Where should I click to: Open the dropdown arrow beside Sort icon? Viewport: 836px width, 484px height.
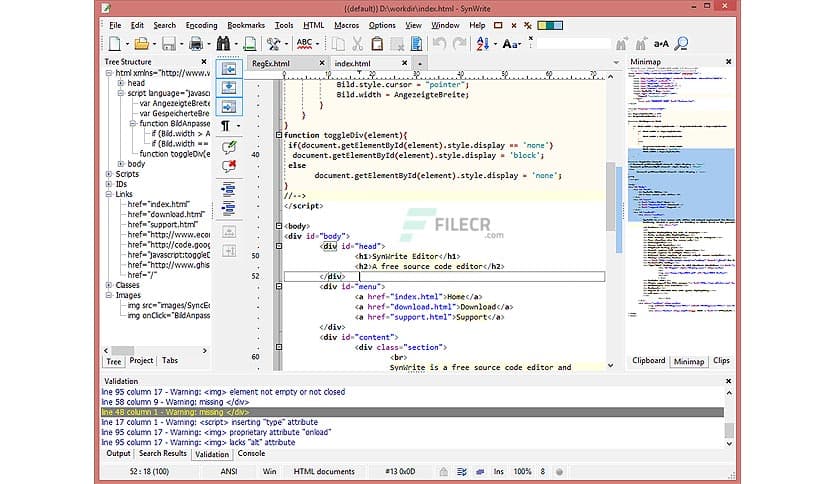495,44
